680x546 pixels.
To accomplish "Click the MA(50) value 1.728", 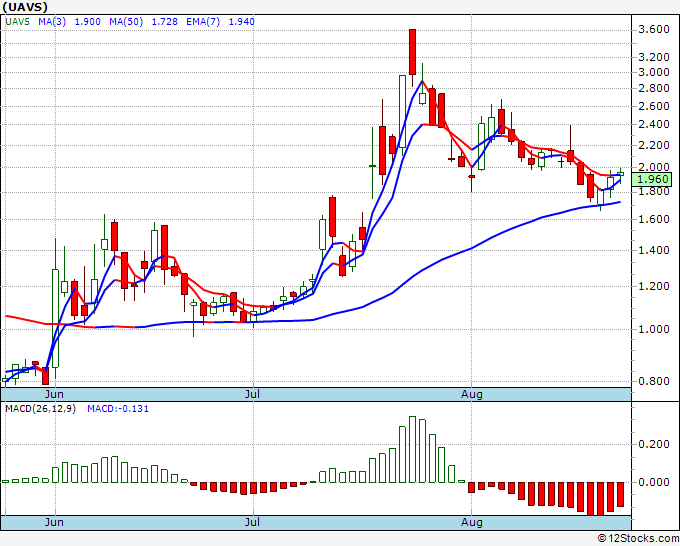I will (x=164, y=22).
